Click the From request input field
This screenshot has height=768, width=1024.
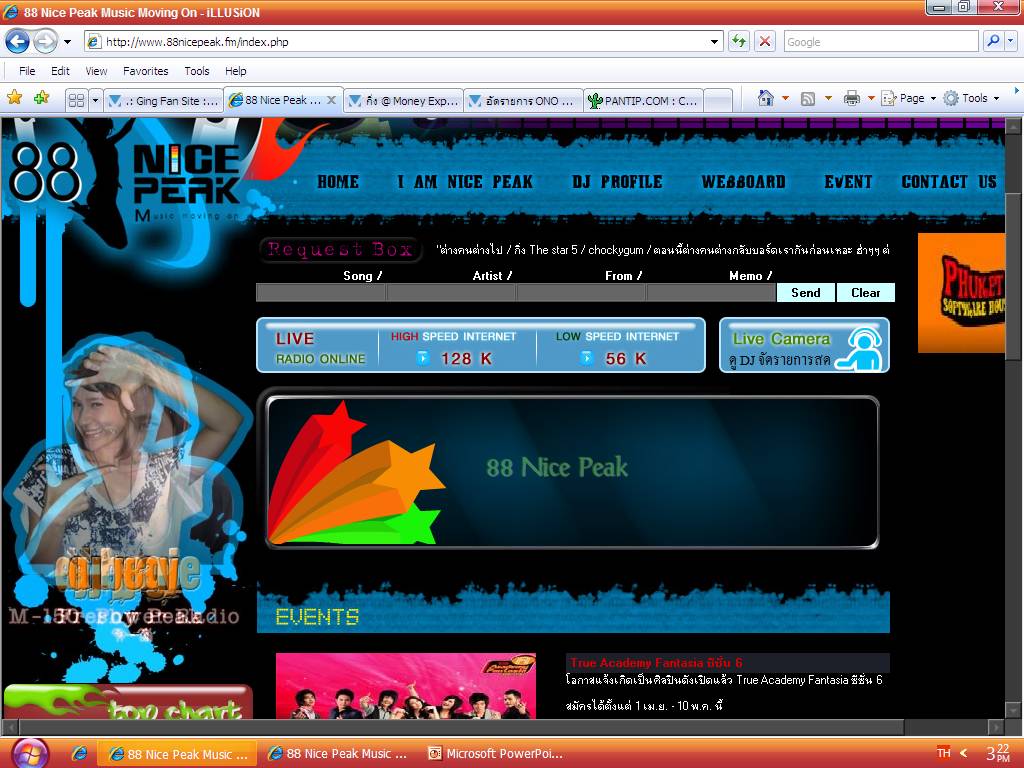pos(581,293)
